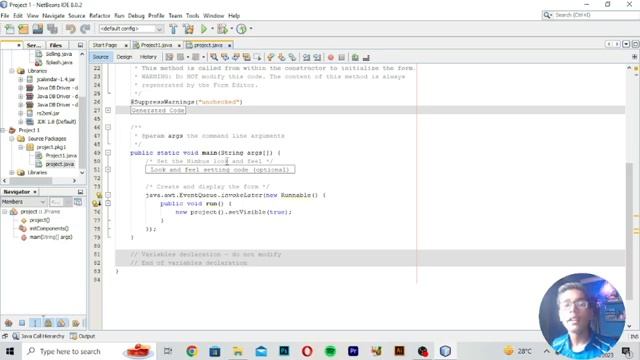This screenshot has height=360, width=640.
Task: Switch to the Services panel tab
Action: coord(33,45)
